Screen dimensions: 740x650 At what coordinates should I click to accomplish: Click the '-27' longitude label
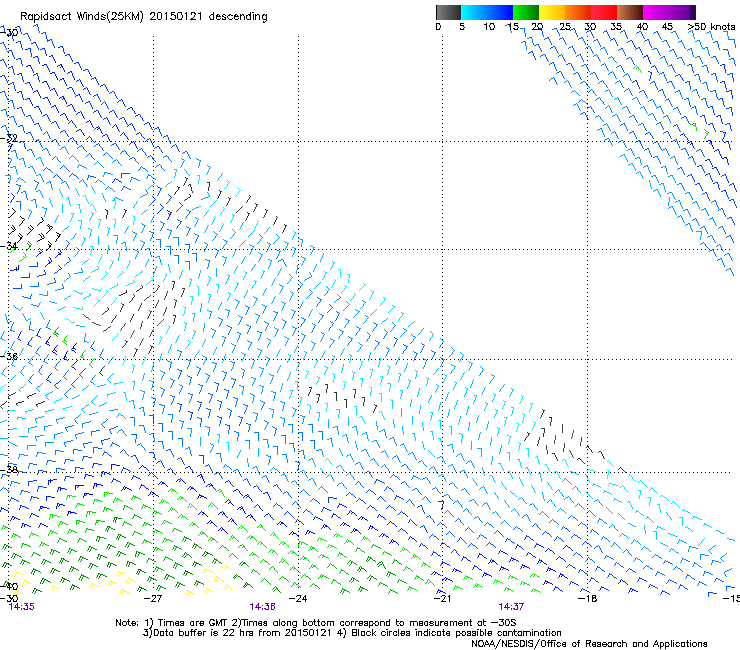coord(152,599)
